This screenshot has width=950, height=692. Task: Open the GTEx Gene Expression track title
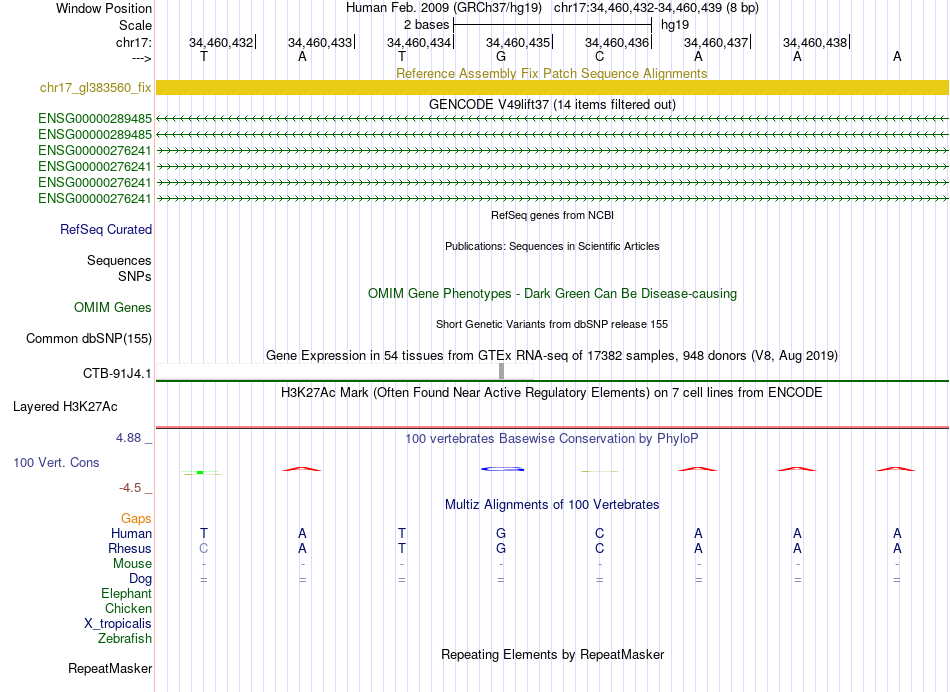coord(552,356)
